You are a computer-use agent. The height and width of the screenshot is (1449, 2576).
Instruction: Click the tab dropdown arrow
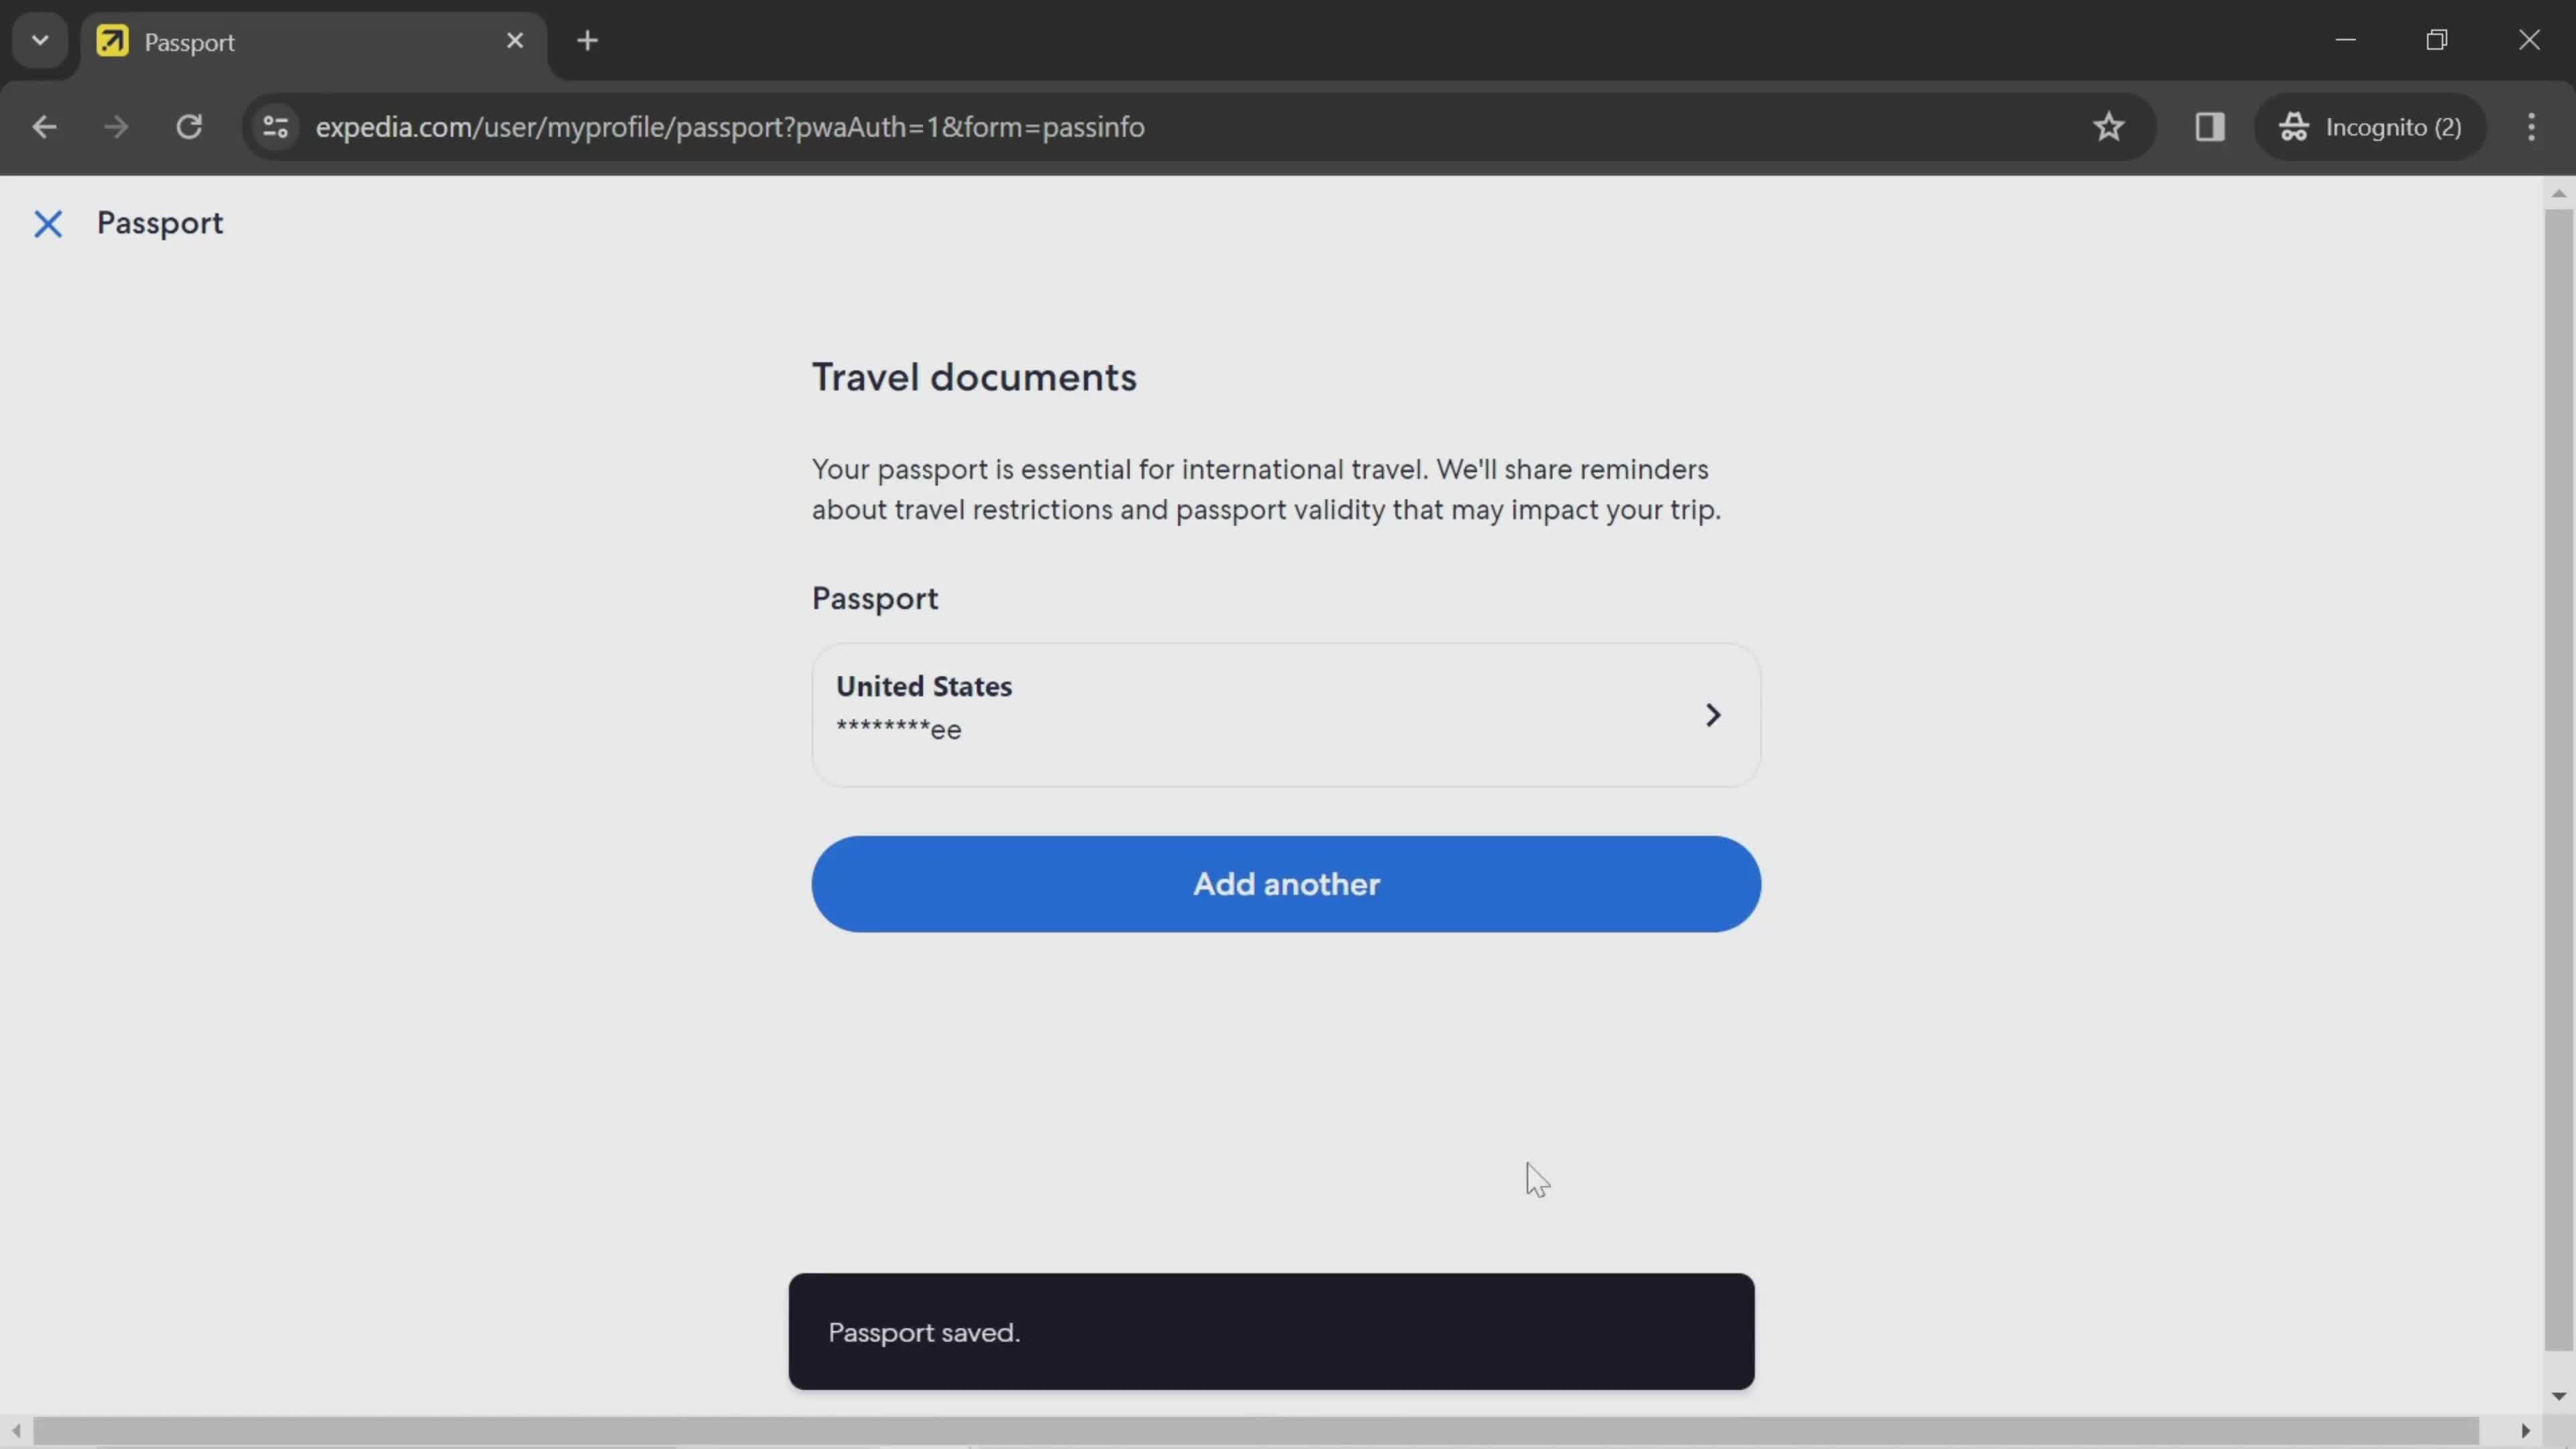[x=39, y=39]
